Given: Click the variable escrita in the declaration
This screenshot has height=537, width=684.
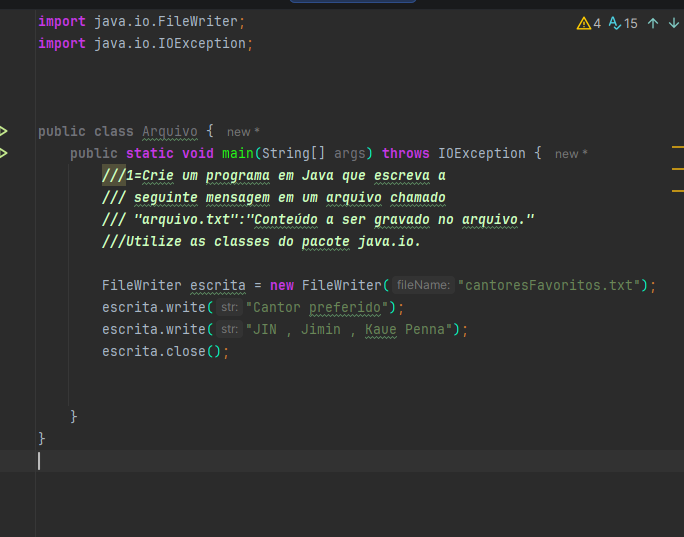Looking at the screenshot, I should pyautogui.click(x=218, y=286).
